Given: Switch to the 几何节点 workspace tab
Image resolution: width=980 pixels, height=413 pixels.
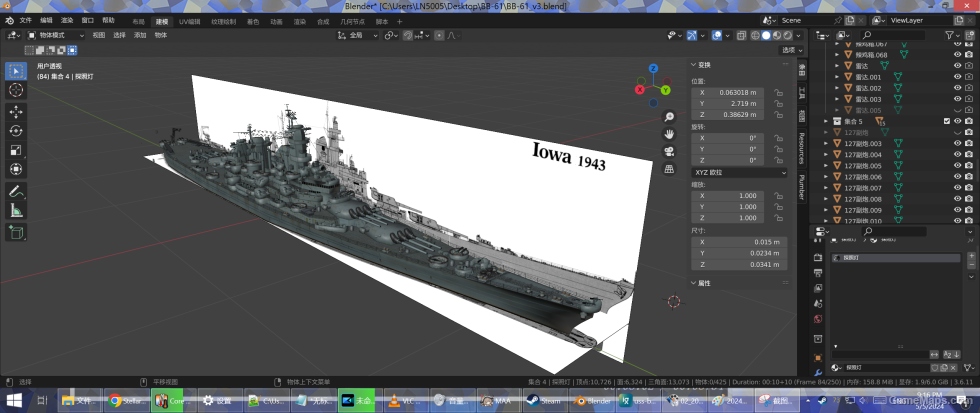Looking at the screenshot, I should tap(352, 21).
